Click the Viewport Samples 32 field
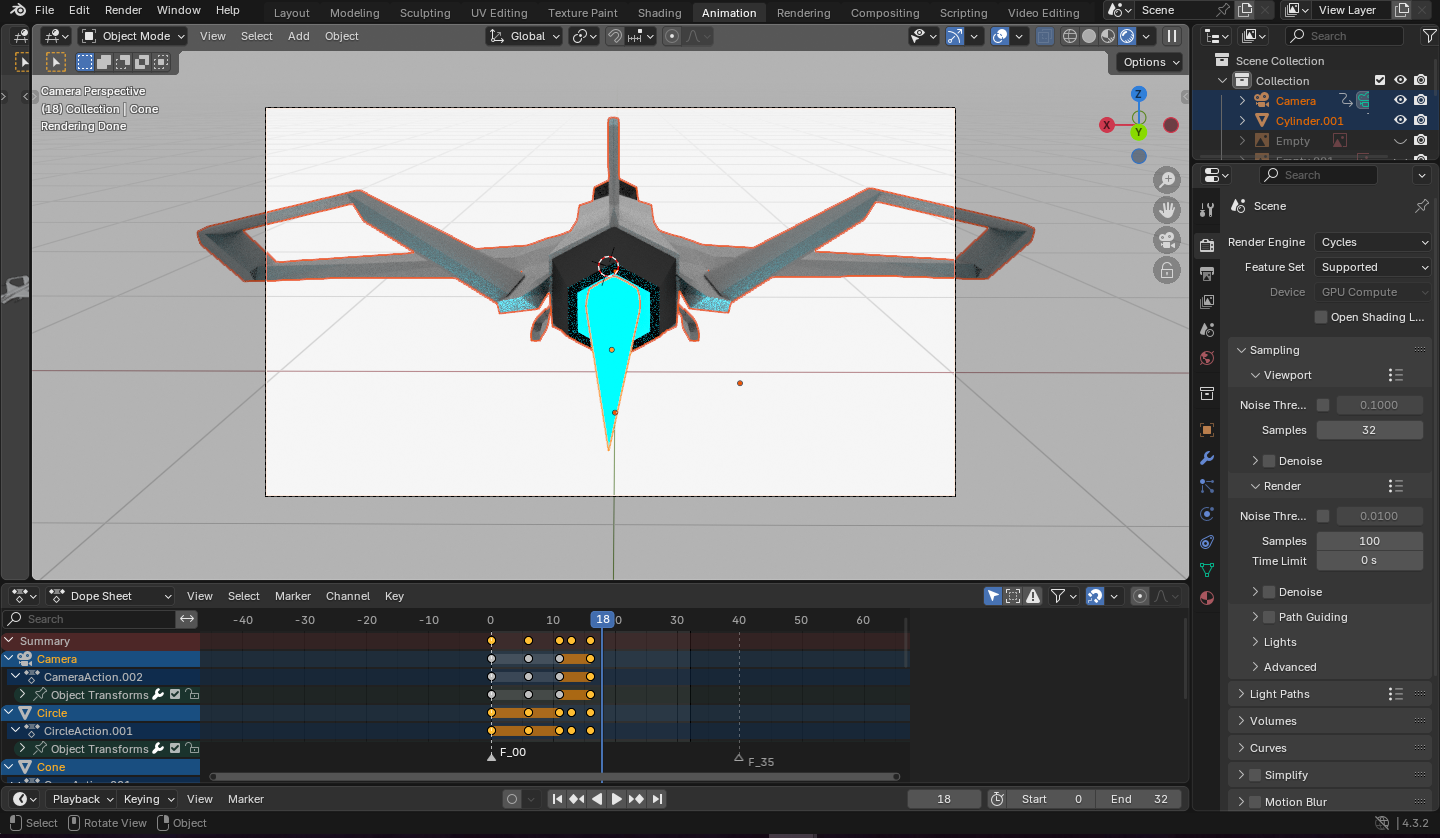1440x838 pixels. 1369,430
